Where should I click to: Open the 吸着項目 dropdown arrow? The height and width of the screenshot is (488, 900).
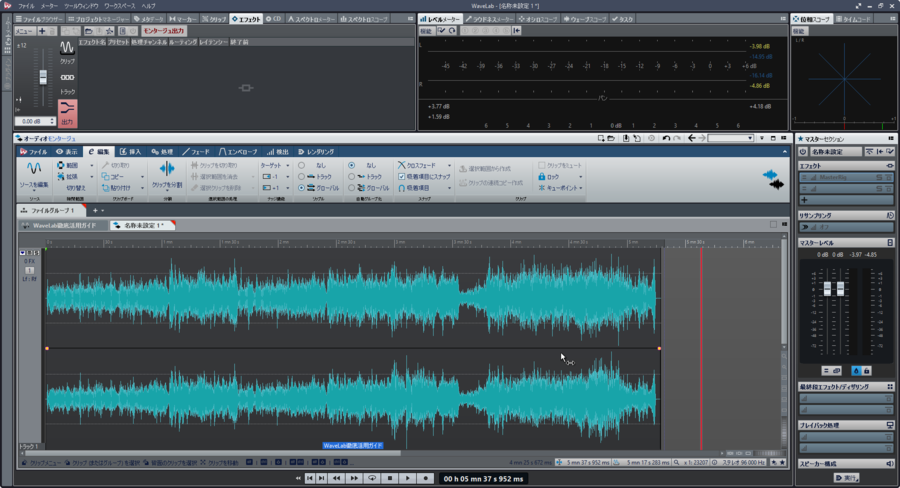(x=449, y=188)
